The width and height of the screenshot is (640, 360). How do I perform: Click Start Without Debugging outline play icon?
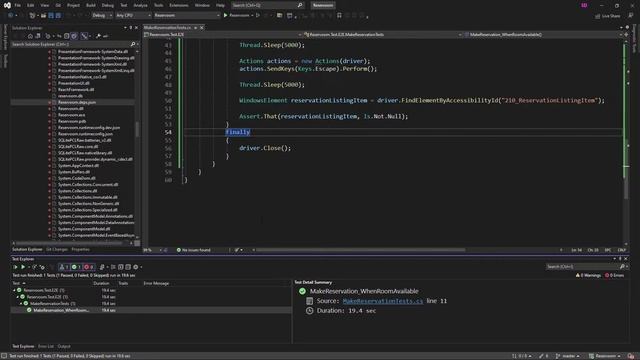[x=258, y=15]
